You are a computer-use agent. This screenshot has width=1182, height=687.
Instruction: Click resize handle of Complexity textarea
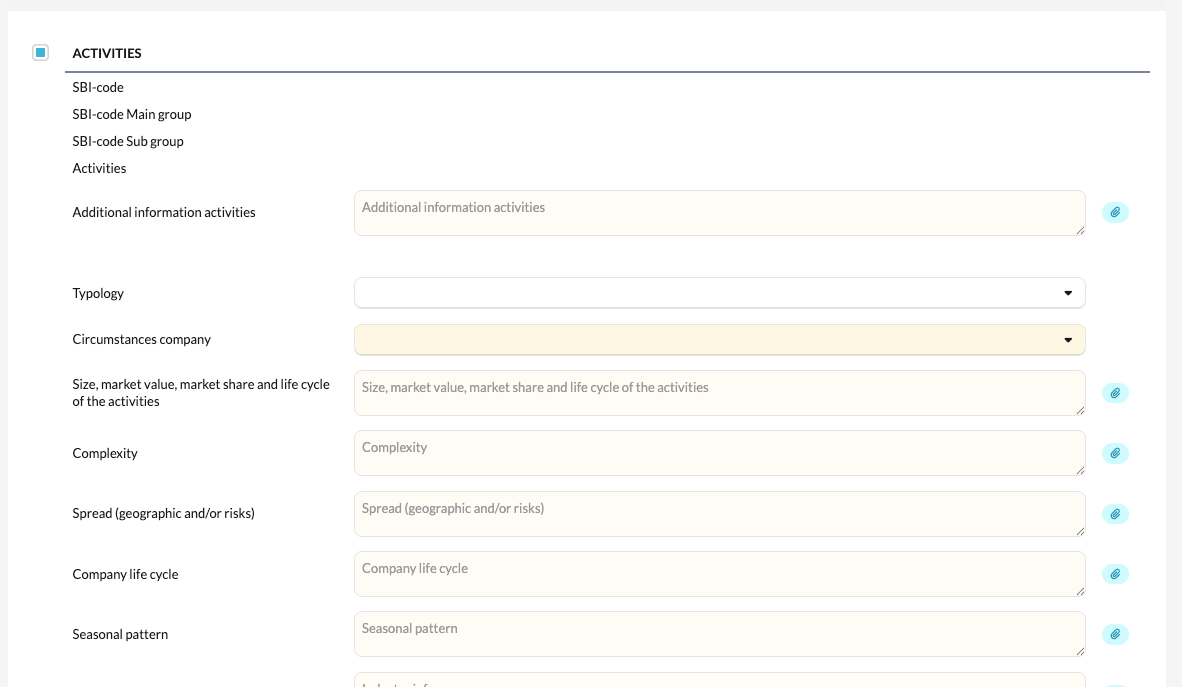coord(1080,471)
